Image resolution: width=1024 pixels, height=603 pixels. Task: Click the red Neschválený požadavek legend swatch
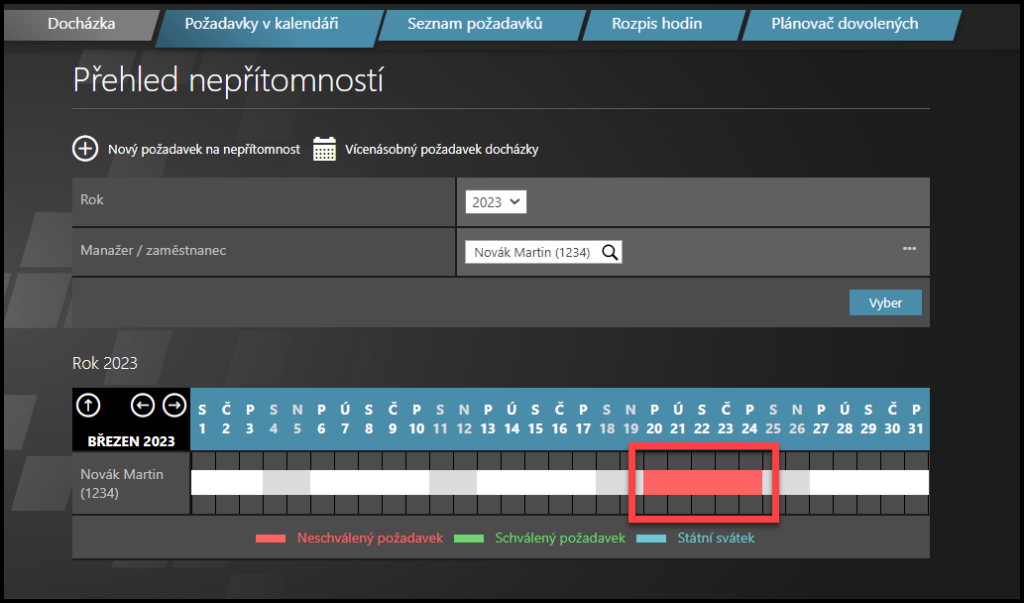click(270, 538)
